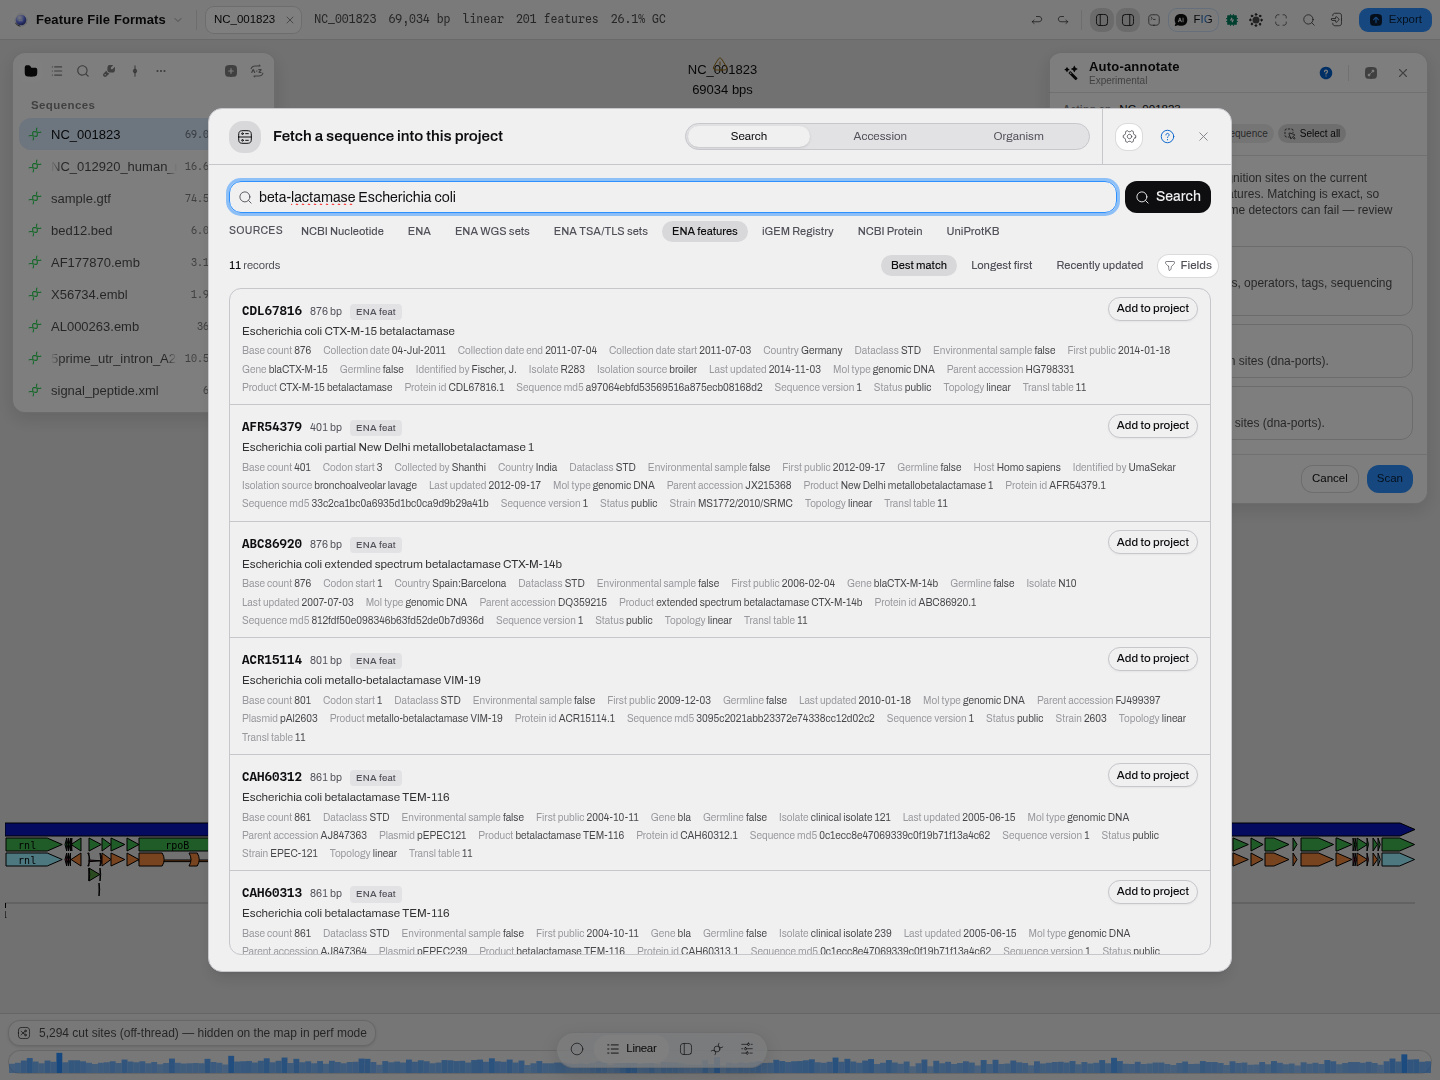Click the undo arrow in top toolbar
The width and height of the screenshot is (1440, 1080).
point(1037,19)
